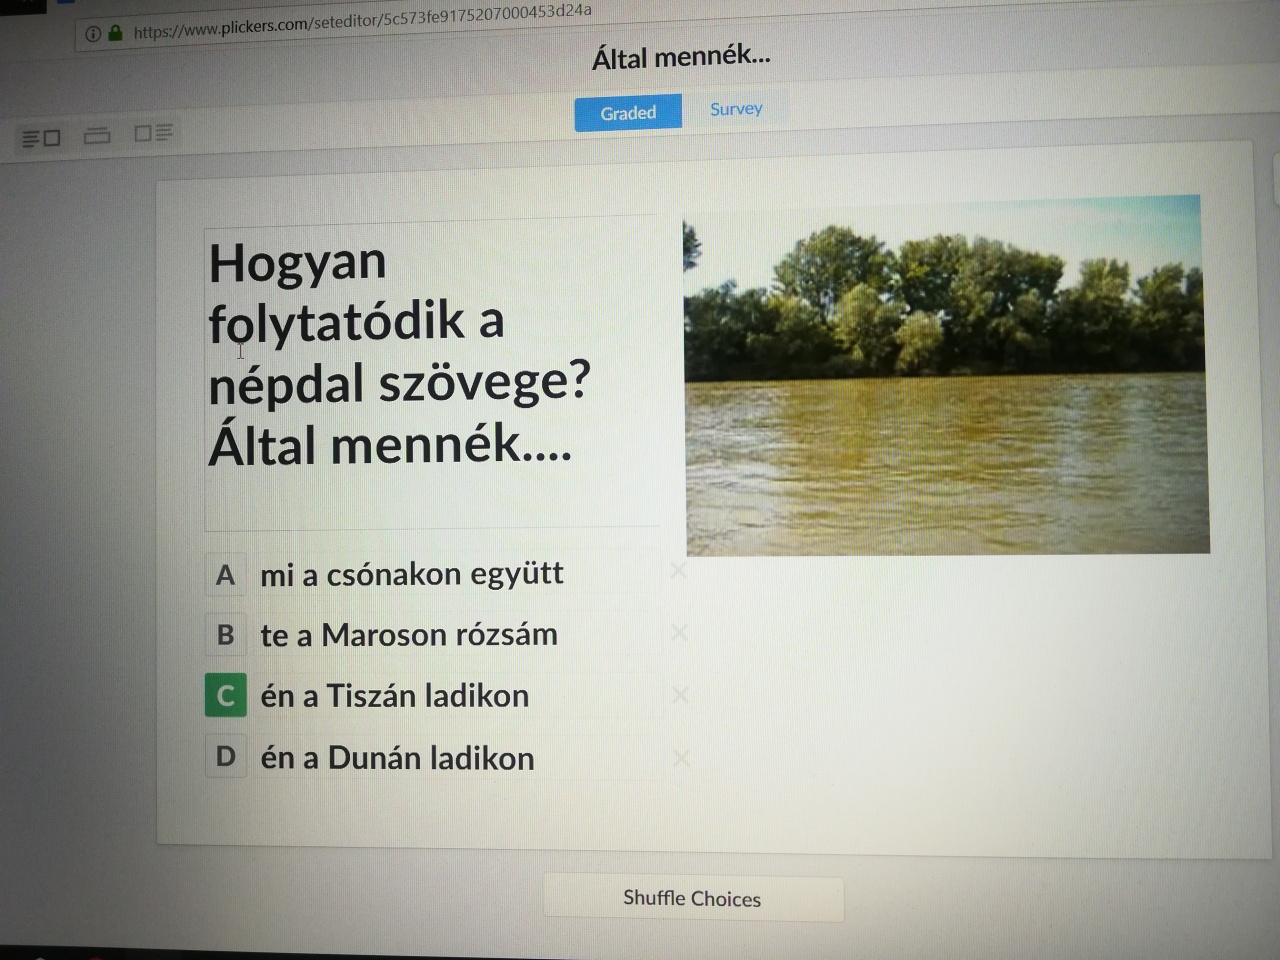Image resolution: width=1280 pixels, height=960 pixels.
Task: Edit choice text 'mi a csónakon együtt'
Action: point(412,574)
